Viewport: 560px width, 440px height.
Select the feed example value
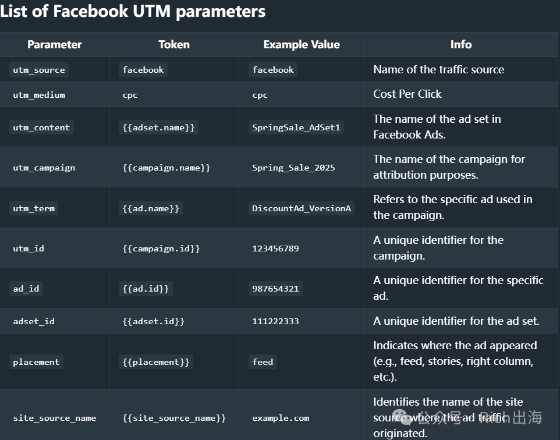(x=262, y=362)
